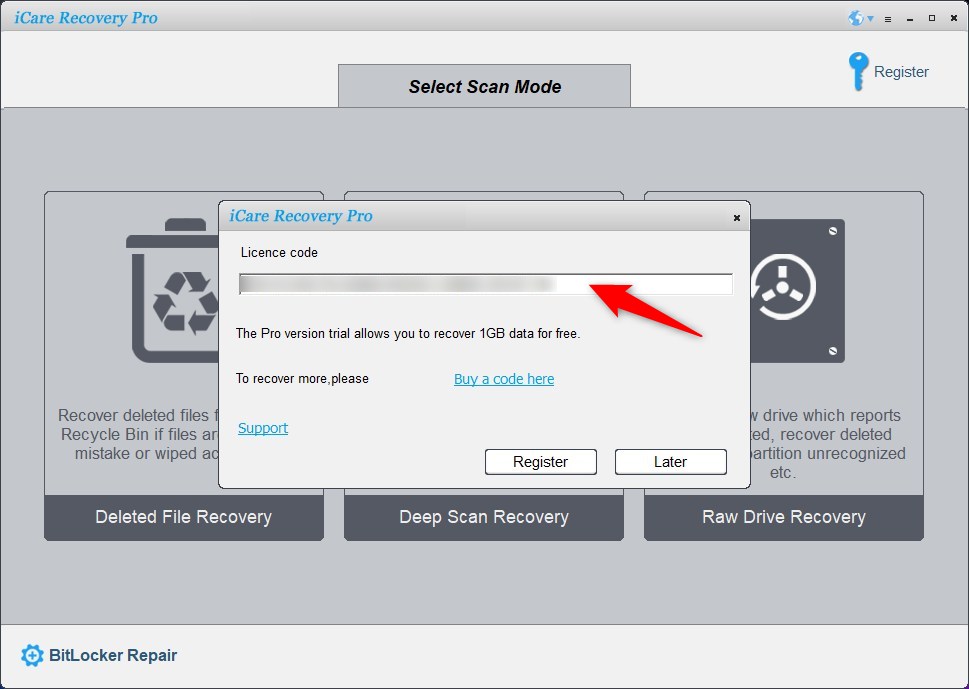This screenshot has height=689, width=969.
Task: Click the Register label beside the key
Action: 901,72
